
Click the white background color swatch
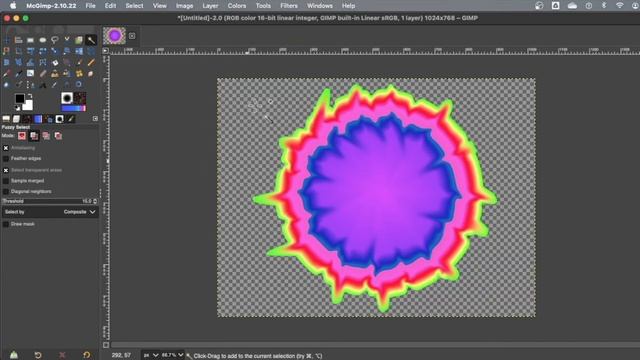28,106
